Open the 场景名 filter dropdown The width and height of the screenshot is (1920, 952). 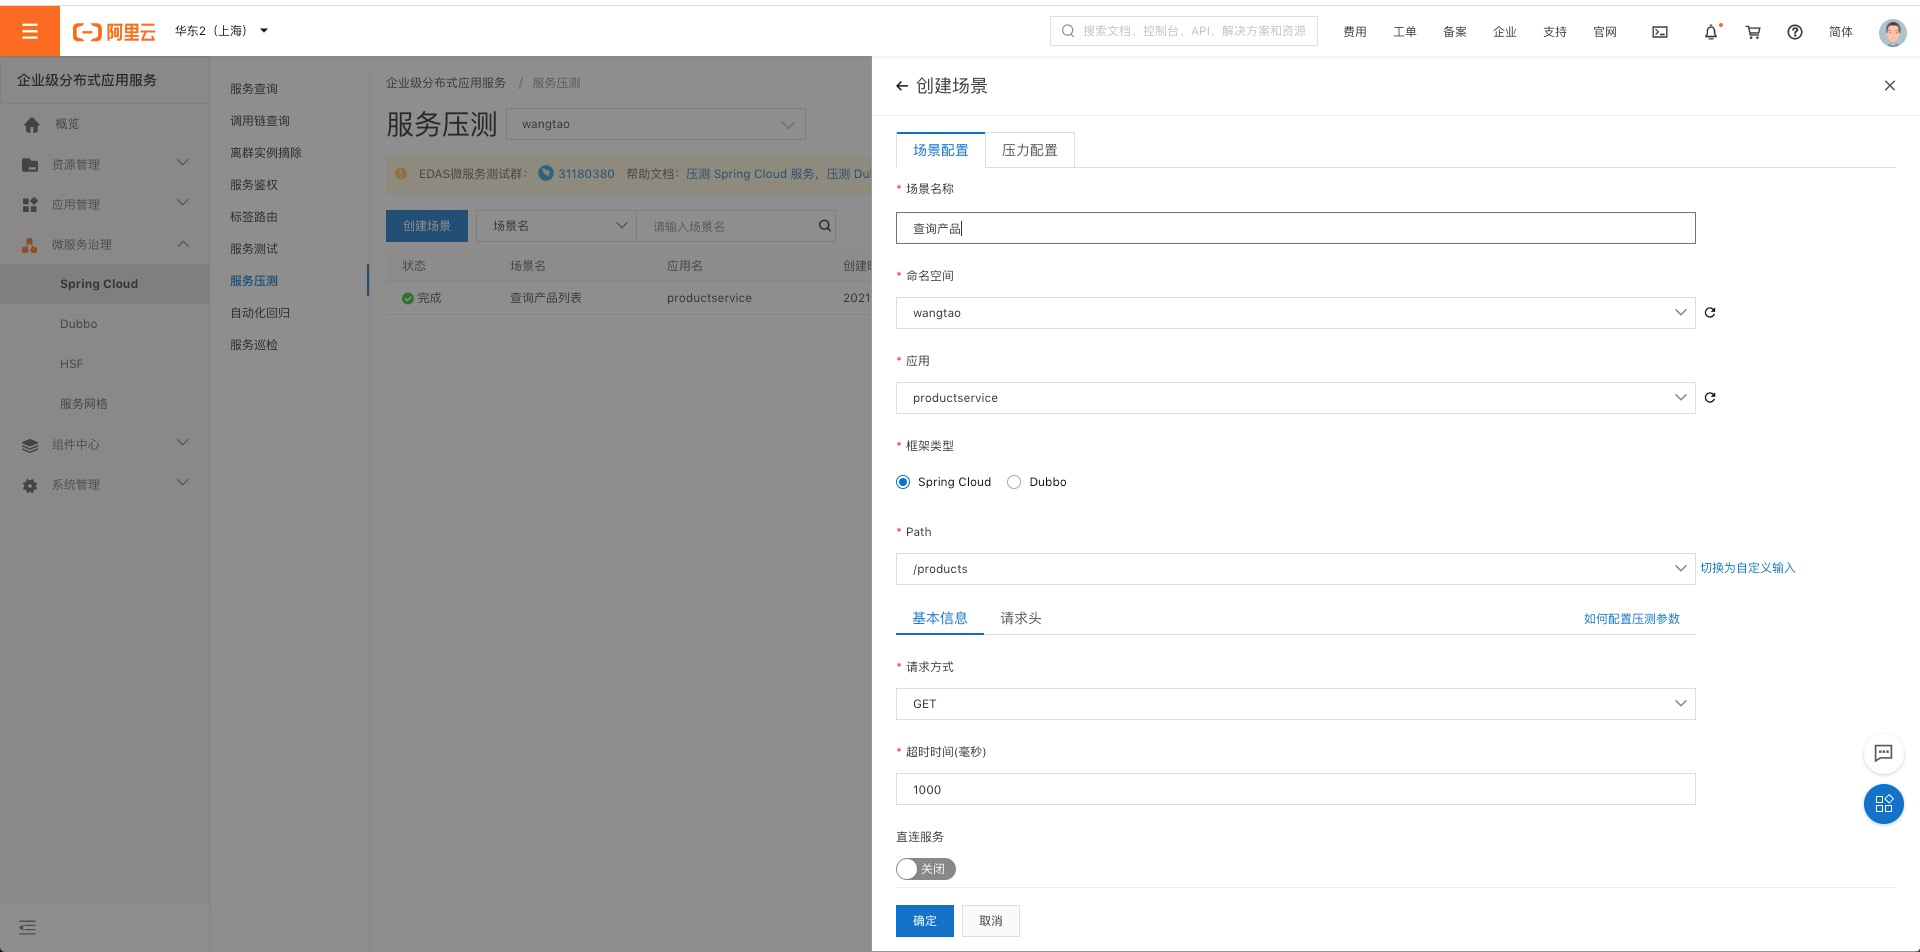[556, 226]
